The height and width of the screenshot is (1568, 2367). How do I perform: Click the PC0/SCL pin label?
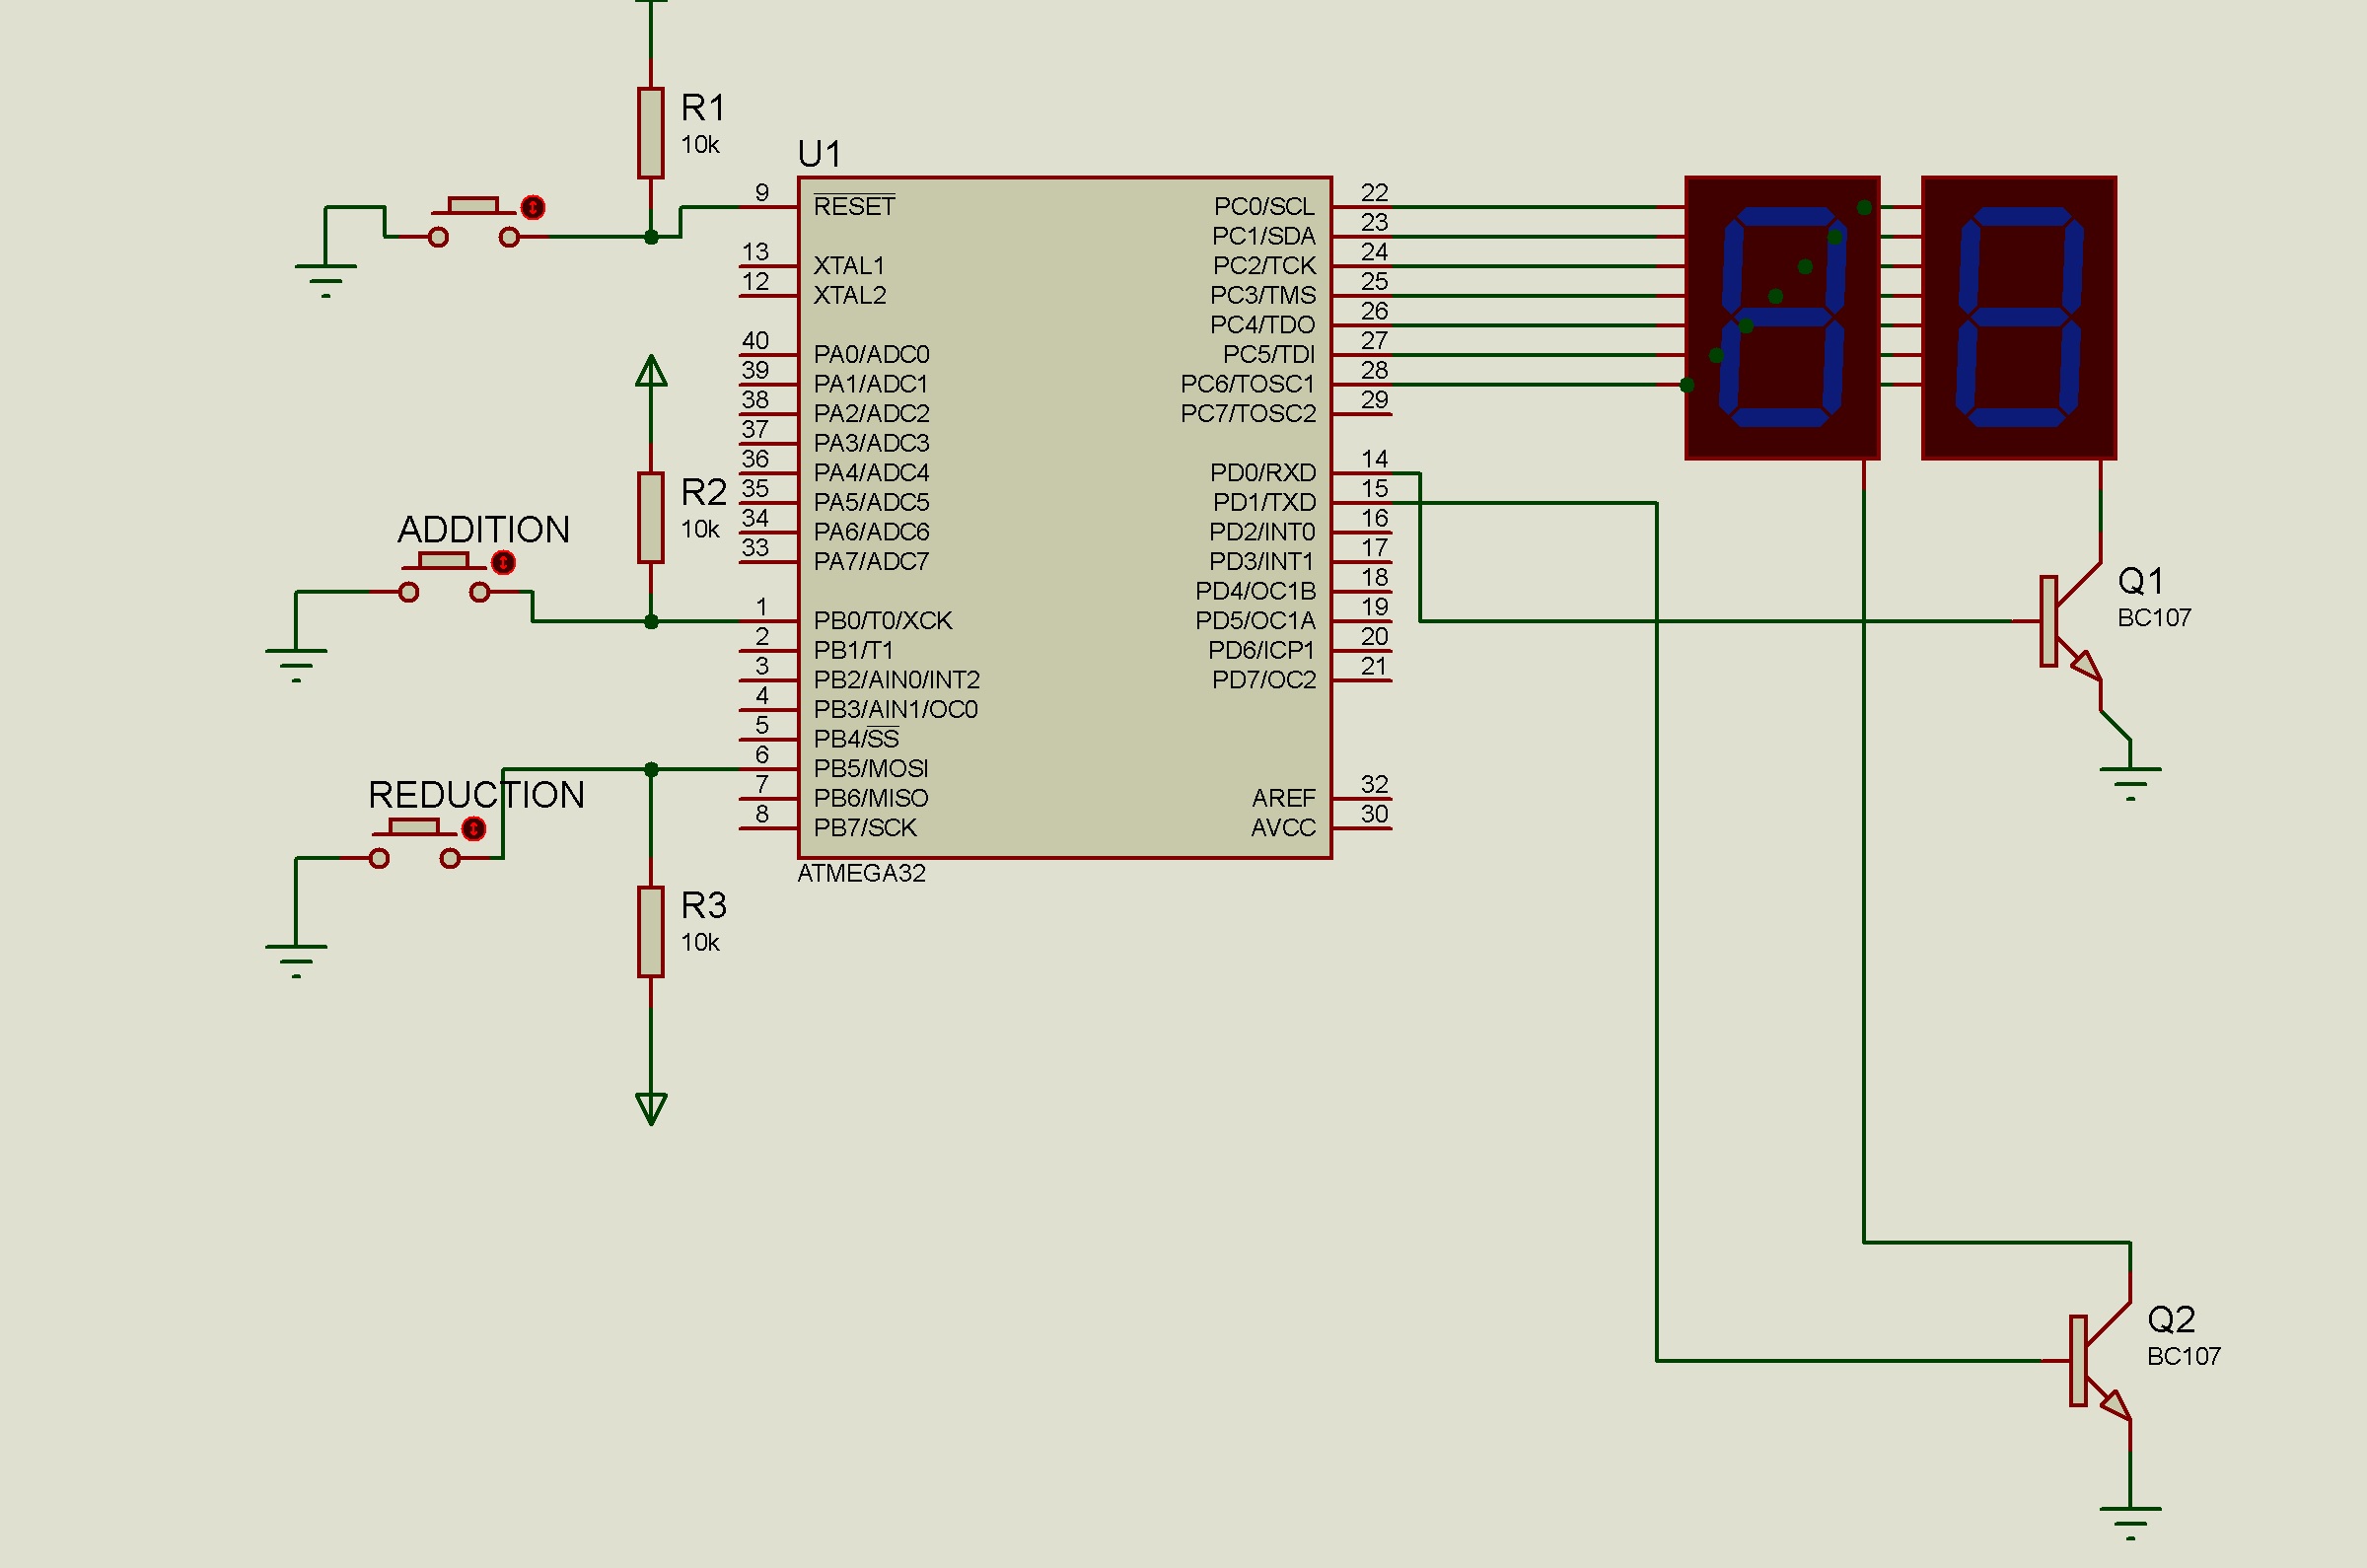point(1264,206)
